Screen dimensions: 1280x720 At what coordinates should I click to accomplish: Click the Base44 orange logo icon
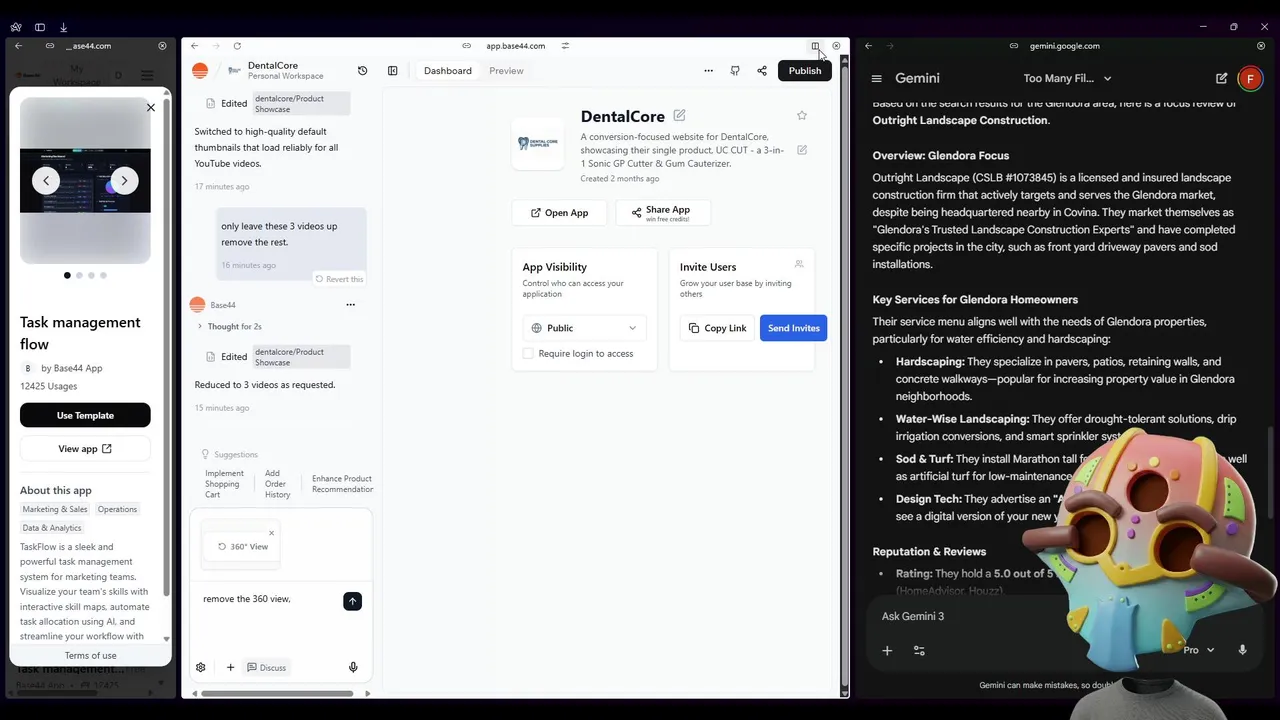click(200, 71)
